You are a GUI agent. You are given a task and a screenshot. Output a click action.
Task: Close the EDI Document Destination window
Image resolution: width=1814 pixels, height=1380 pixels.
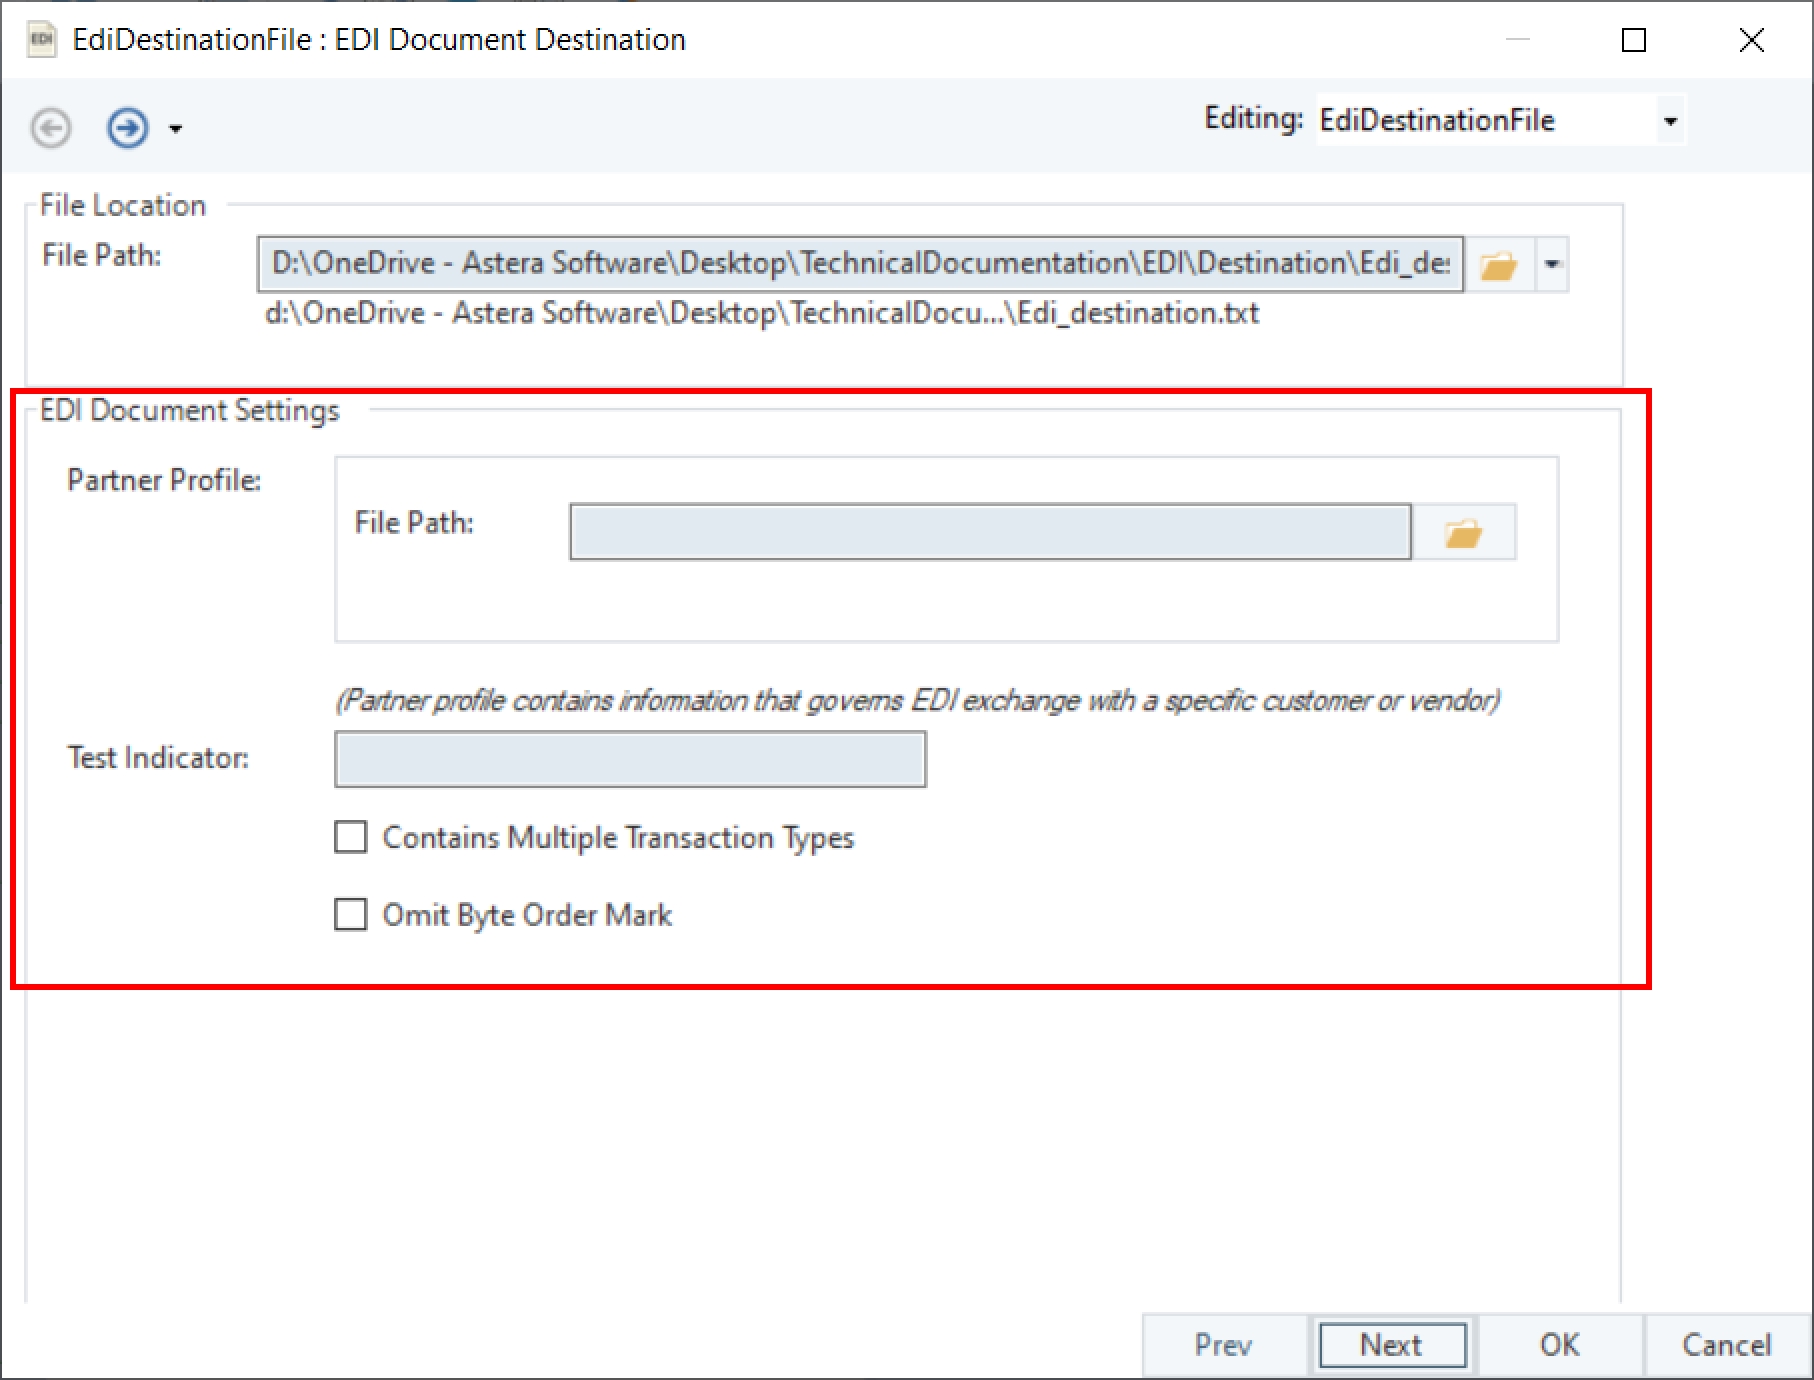(x=1752, y=40)
